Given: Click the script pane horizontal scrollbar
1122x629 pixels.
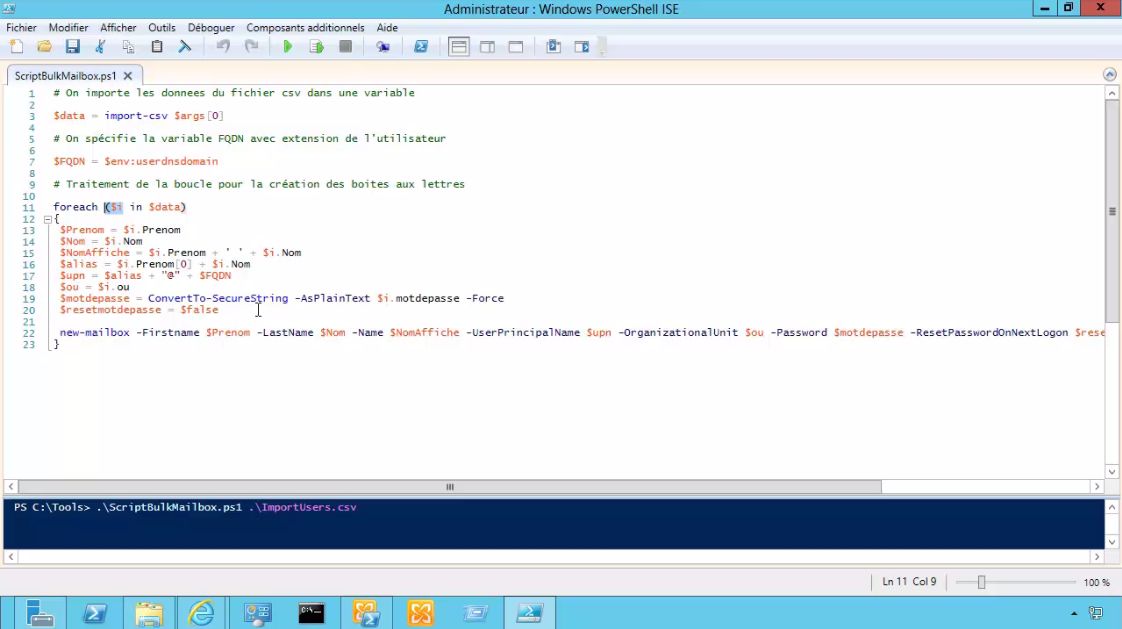Looking at the screenshot, I should click(x=450, y=487).
